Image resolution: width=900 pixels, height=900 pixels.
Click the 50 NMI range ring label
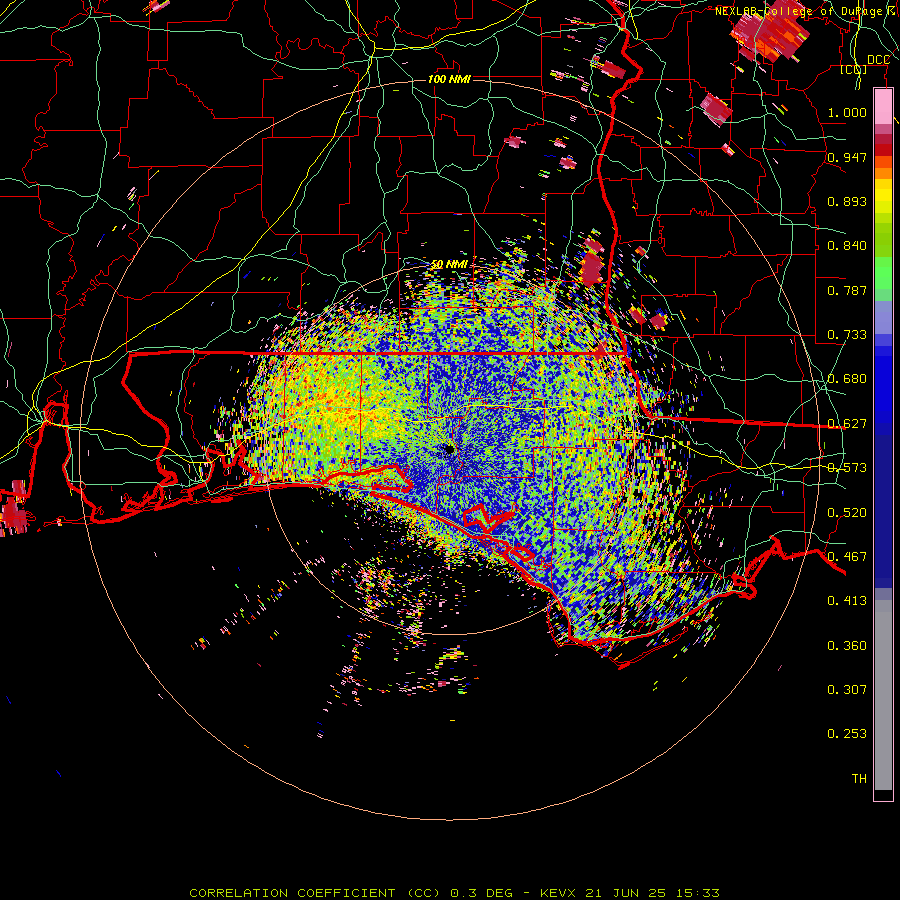(x=449, y=264)
